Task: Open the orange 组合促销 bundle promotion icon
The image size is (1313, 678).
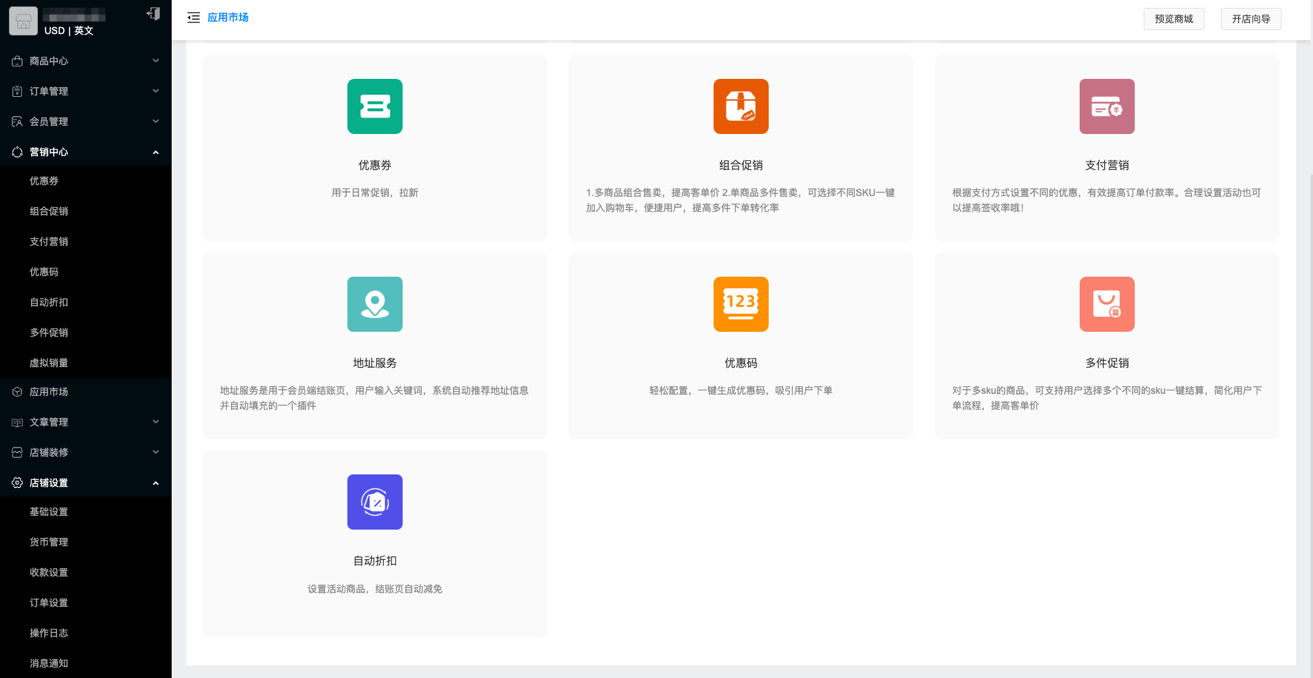Action: [741, 106]
